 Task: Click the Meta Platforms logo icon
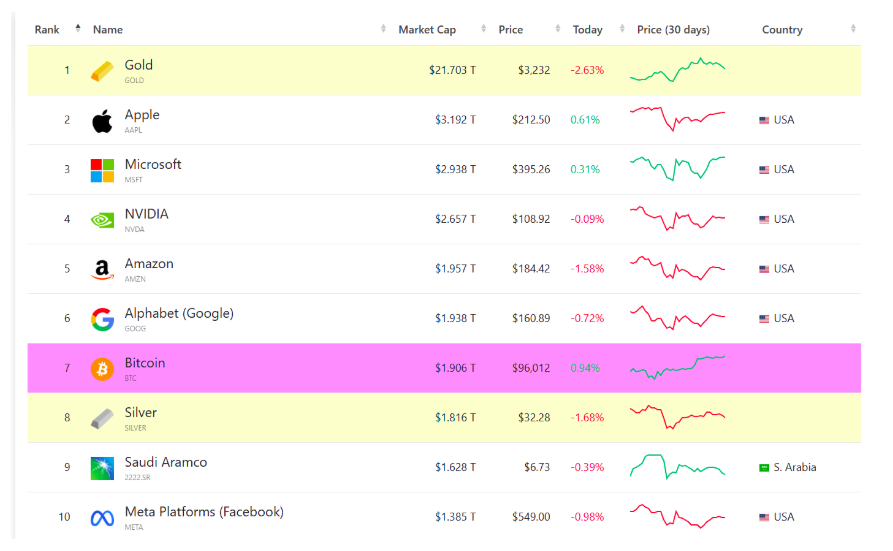pyautogui.click(x=102, y=518)
